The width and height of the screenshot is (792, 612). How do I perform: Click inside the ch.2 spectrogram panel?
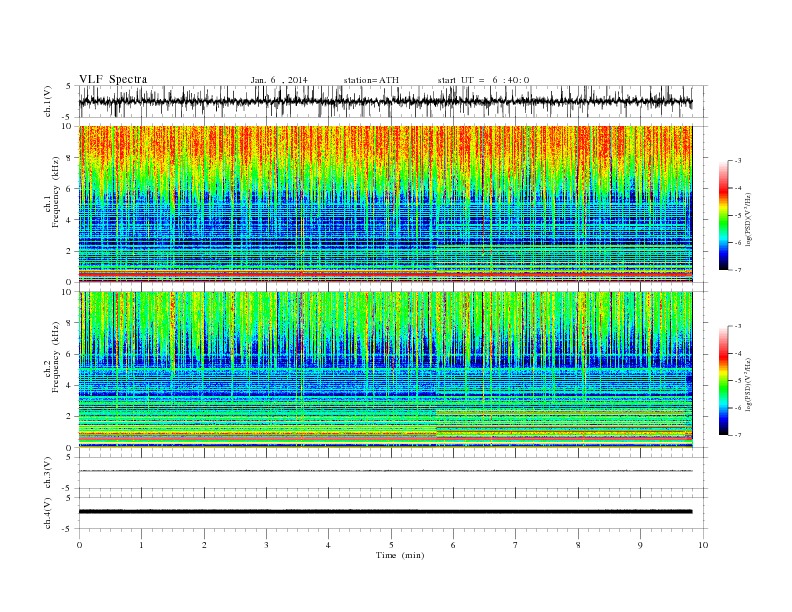pos(385,369)
